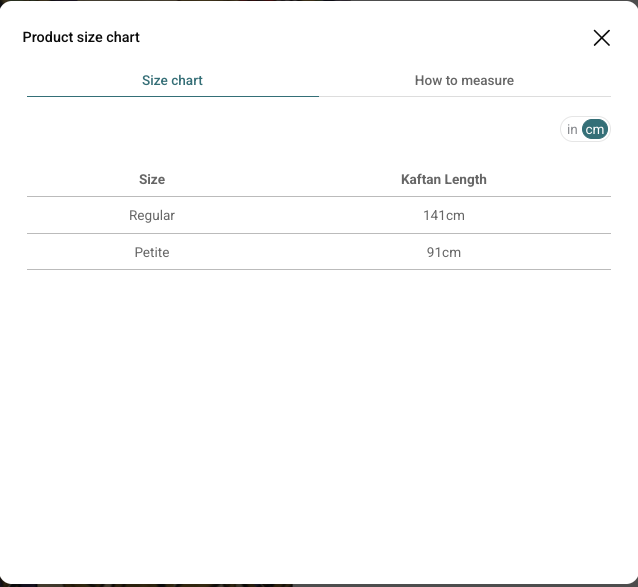This screenshot has width=638, height=587.
Task: Switch to the How to measure tab
Action: click(464, 80)
